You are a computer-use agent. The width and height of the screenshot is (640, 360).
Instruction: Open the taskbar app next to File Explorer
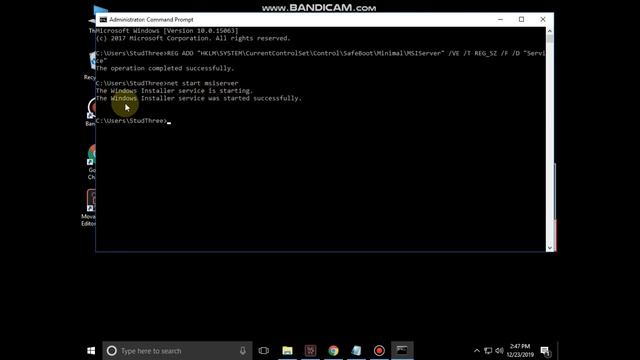[310, 351]
